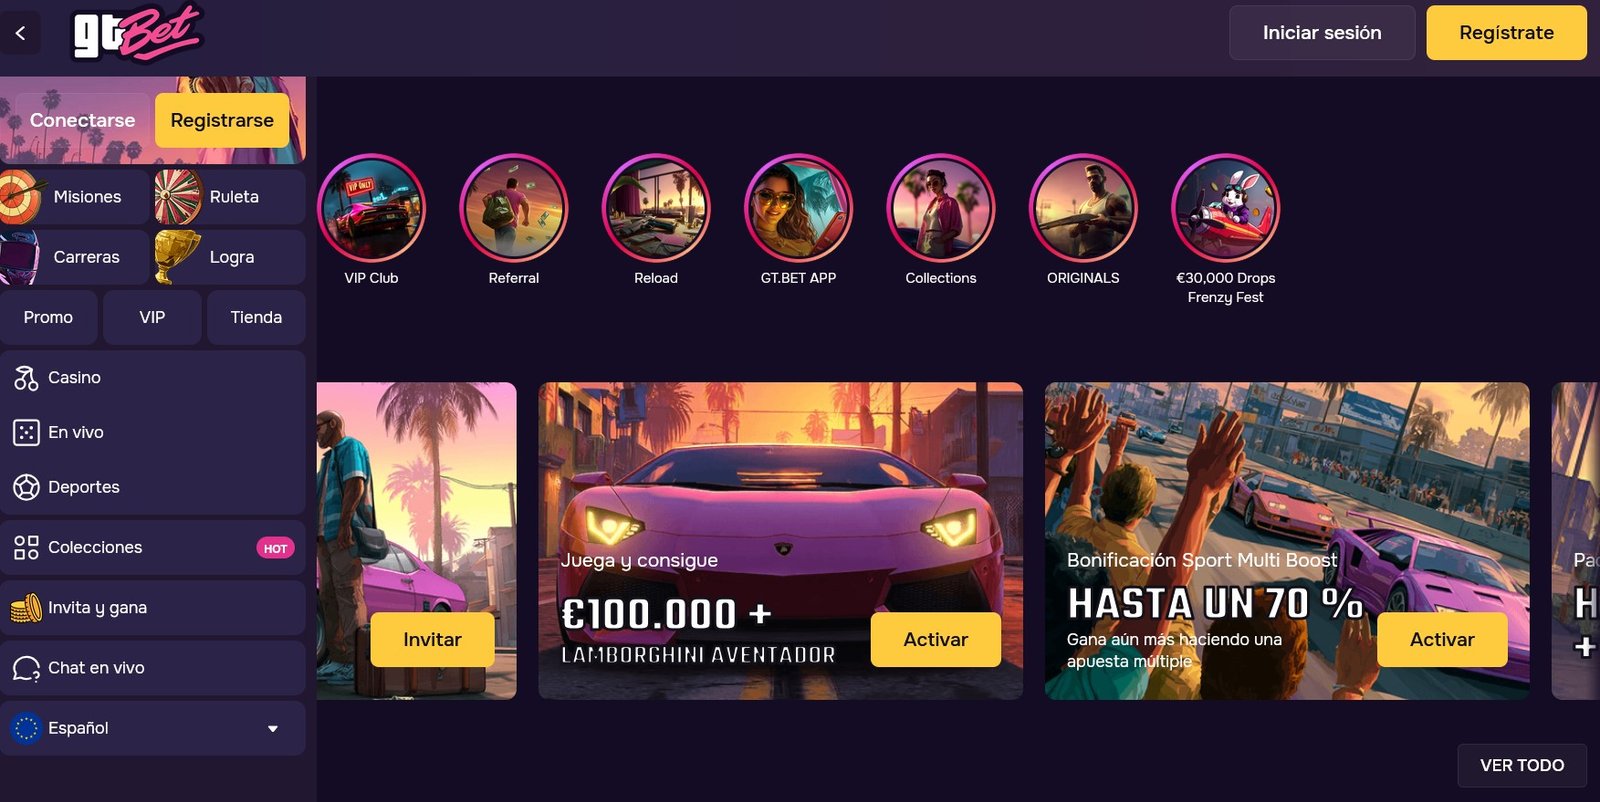The image size is (1600, 802).
Task: Open Ruleta from the sidebar
Action: 230,197
